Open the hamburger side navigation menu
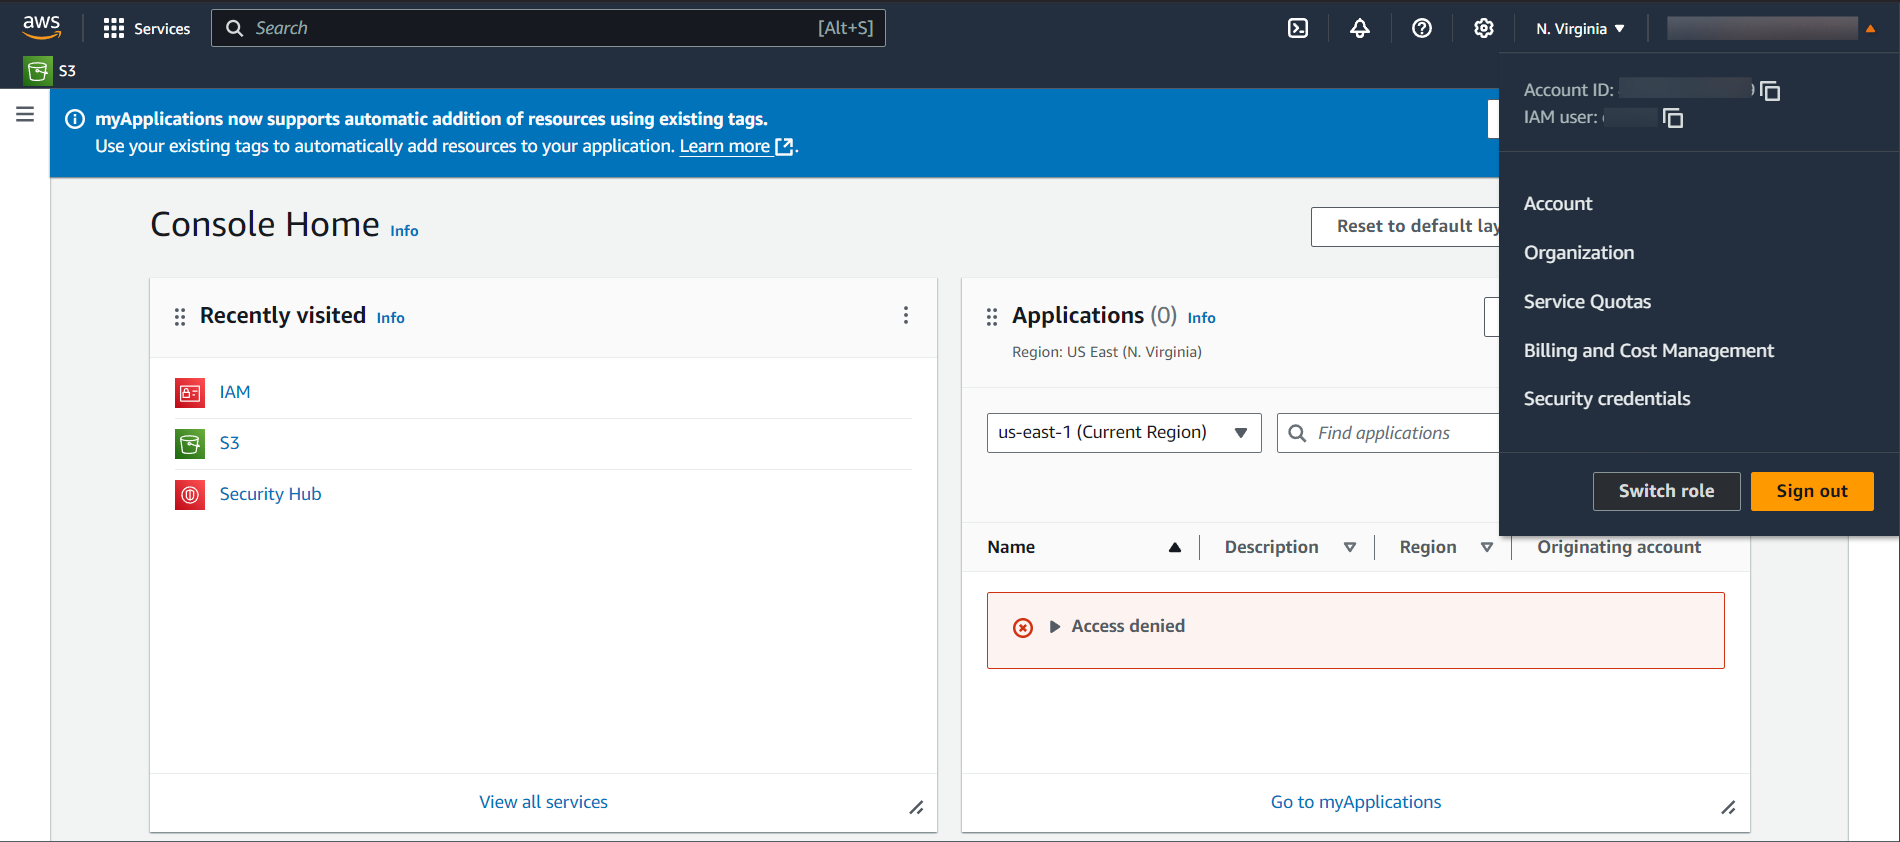 [25, 114]
